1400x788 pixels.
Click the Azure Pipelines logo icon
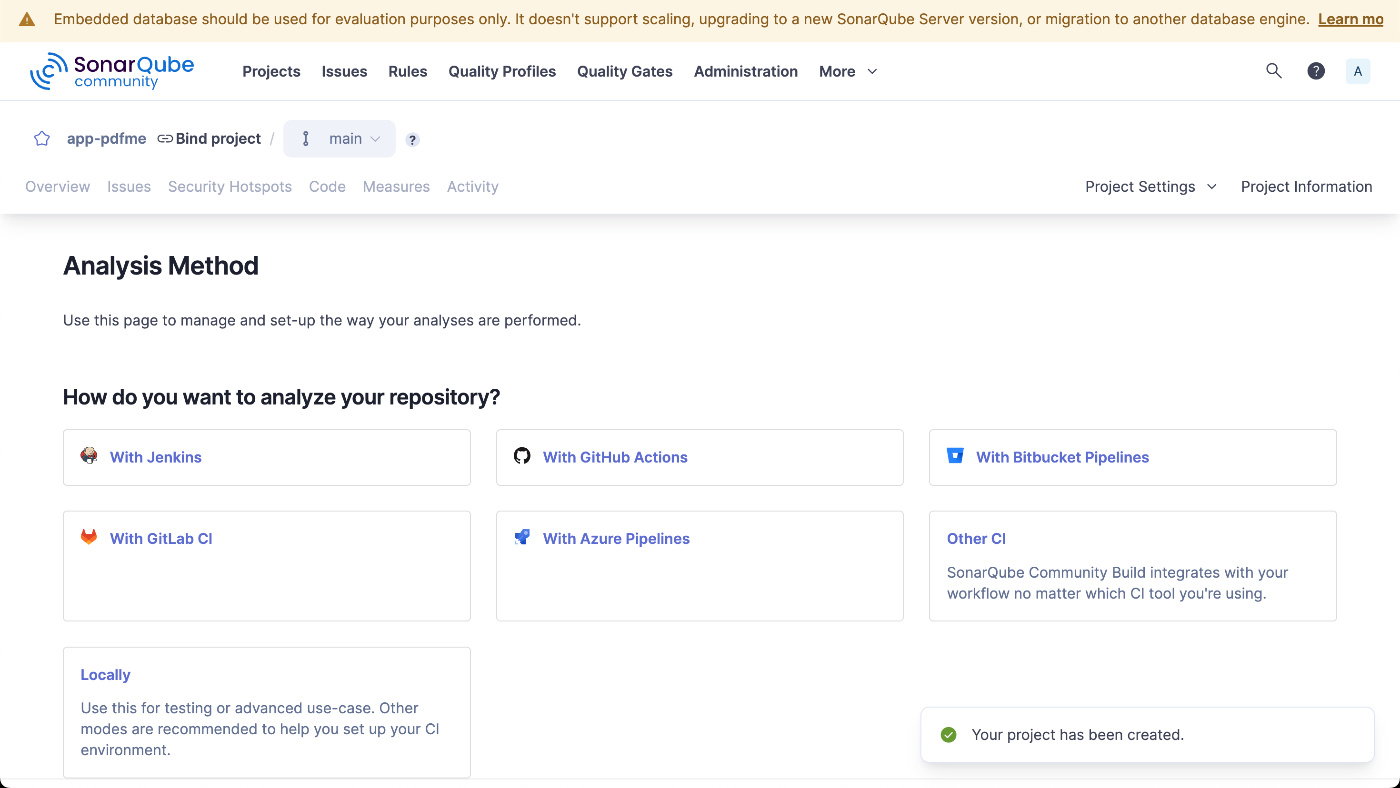click(522, 537)
